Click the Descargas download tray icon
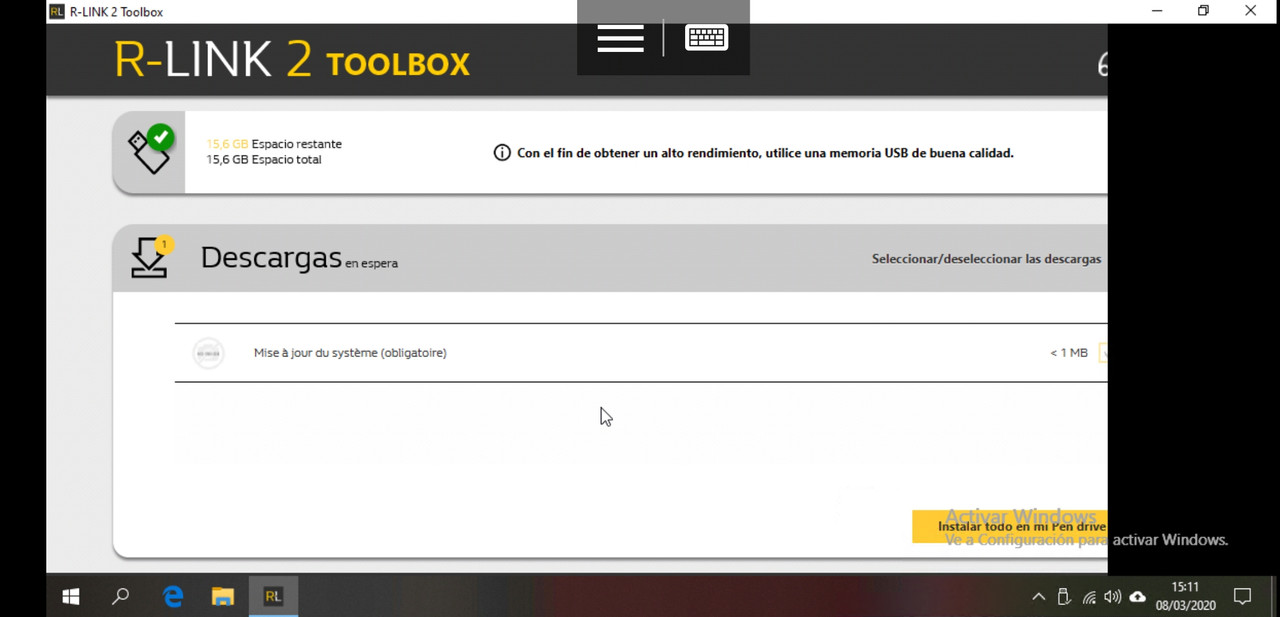Image resolution: width=1280 pixels, height=617 pixels. coord(151,257)
